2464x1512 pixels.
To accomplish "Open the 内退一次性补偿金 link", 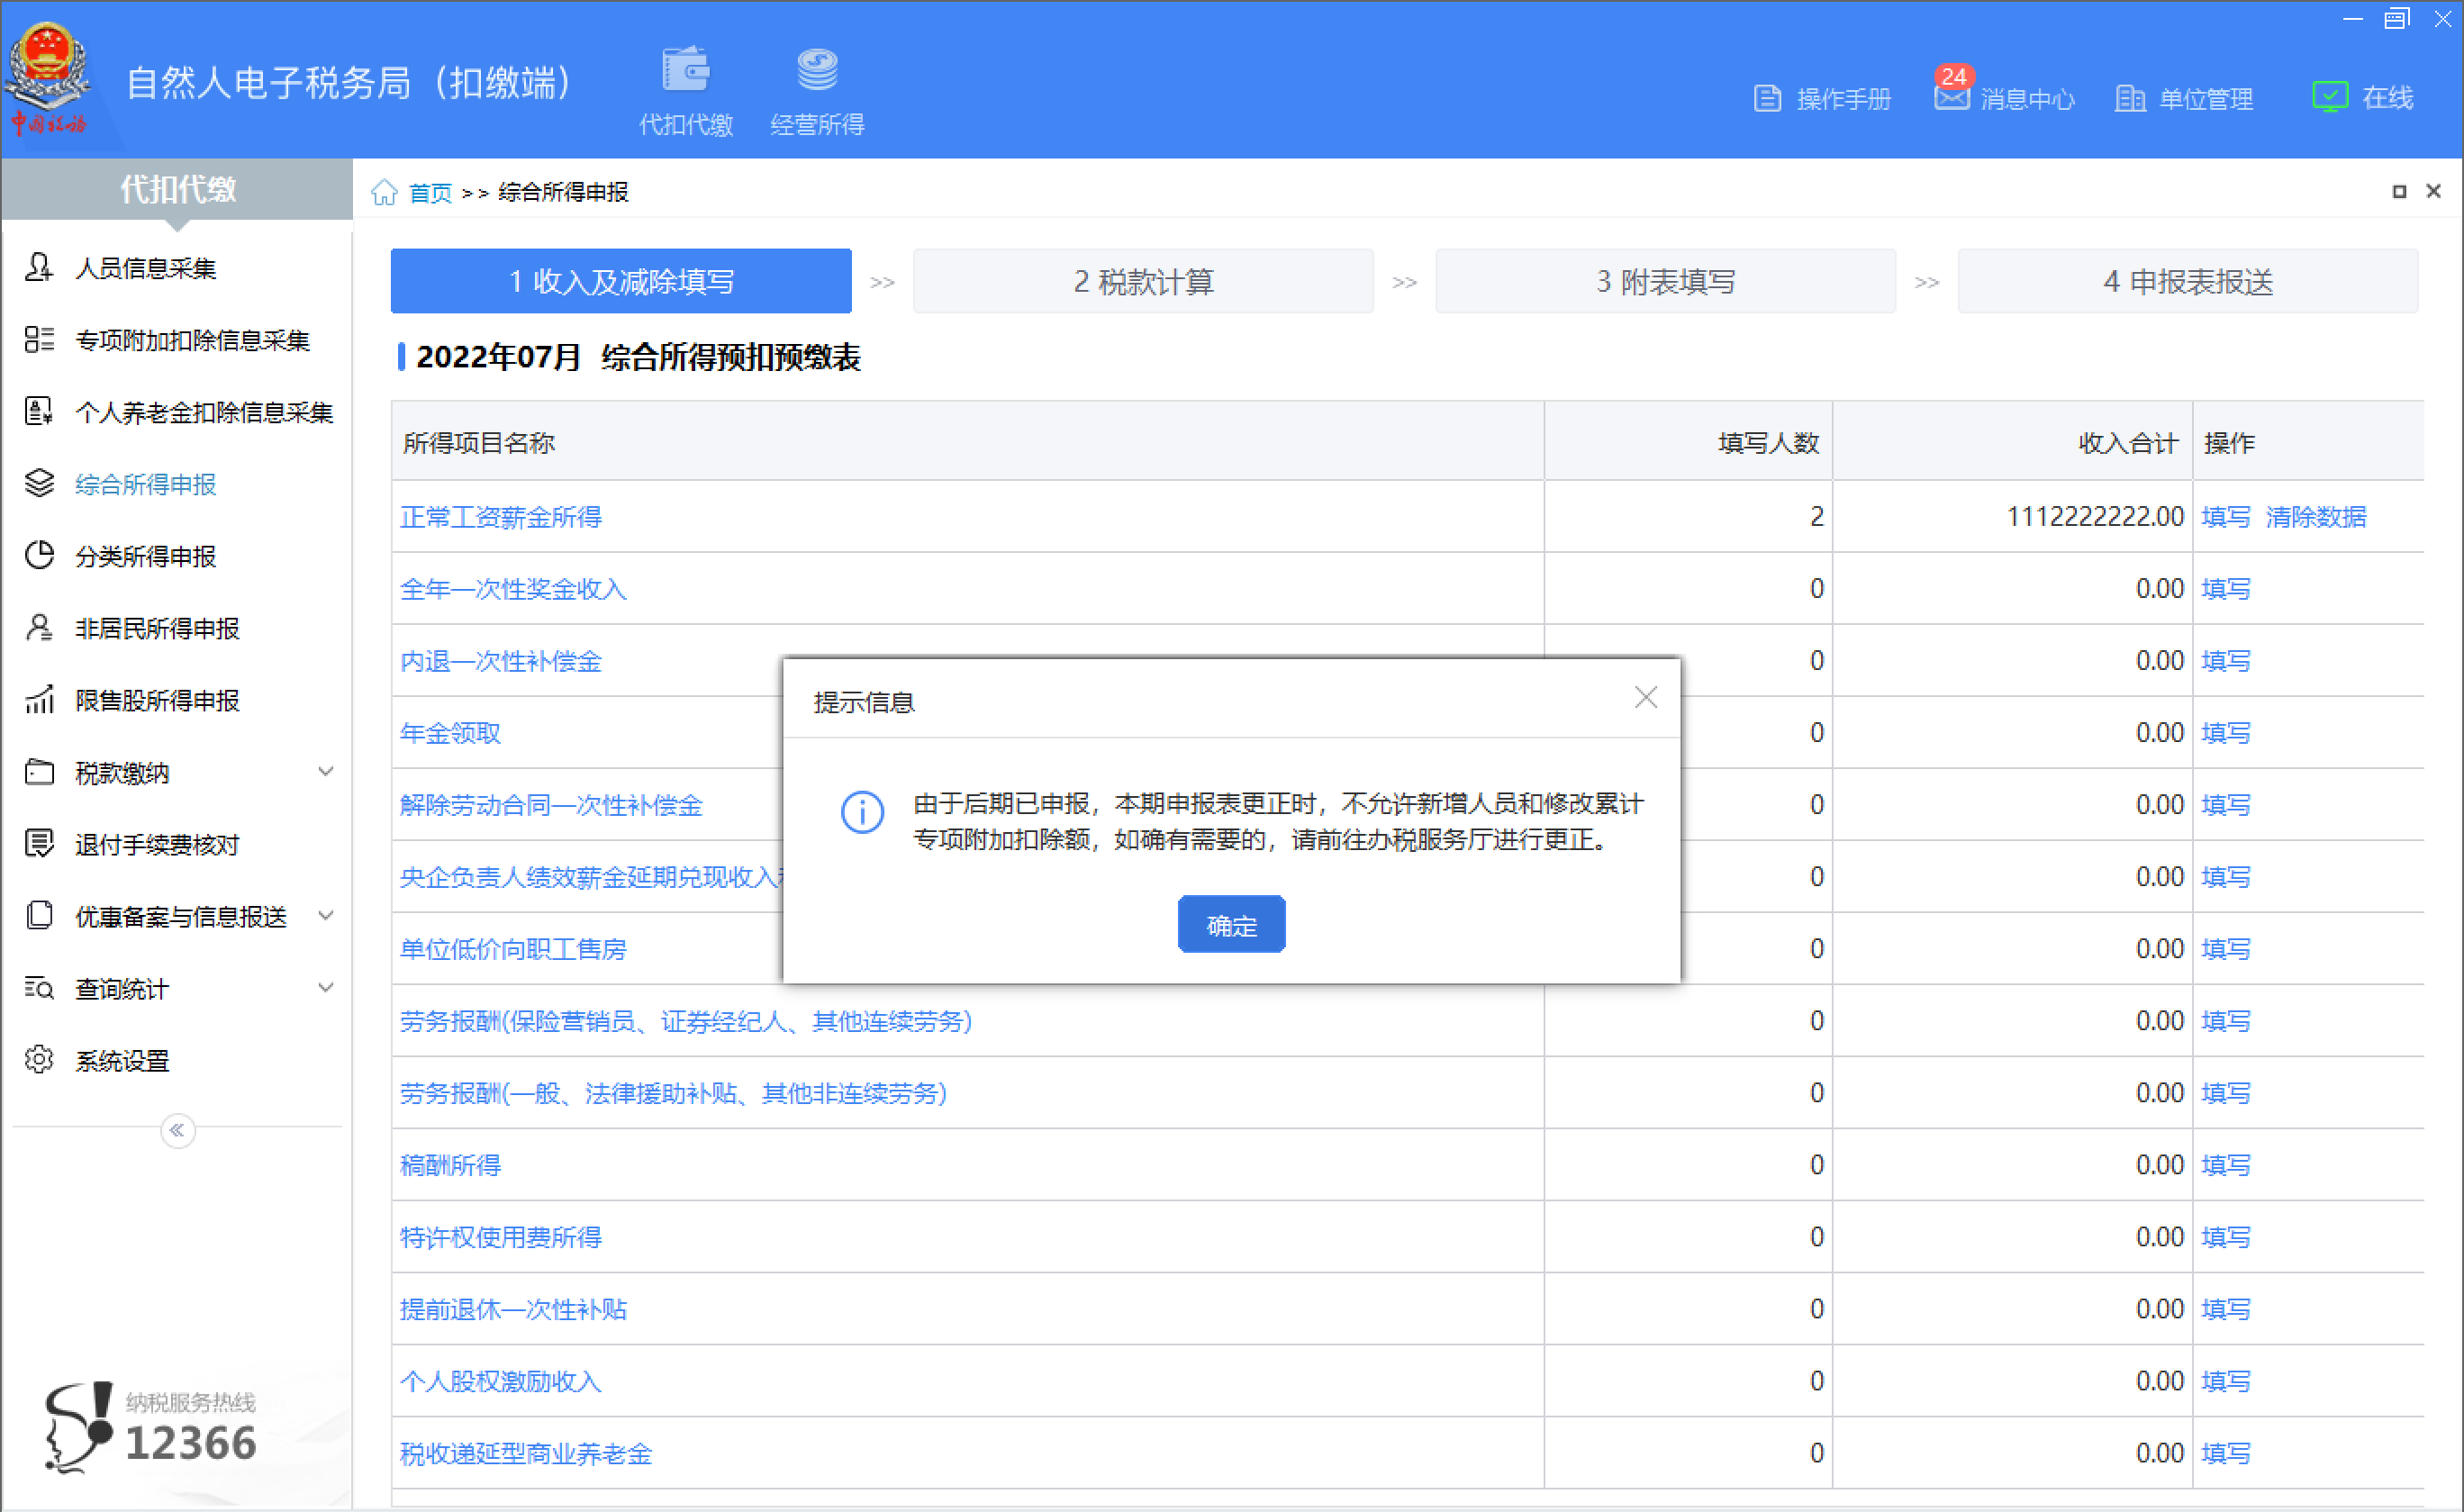I will (501, 661).
